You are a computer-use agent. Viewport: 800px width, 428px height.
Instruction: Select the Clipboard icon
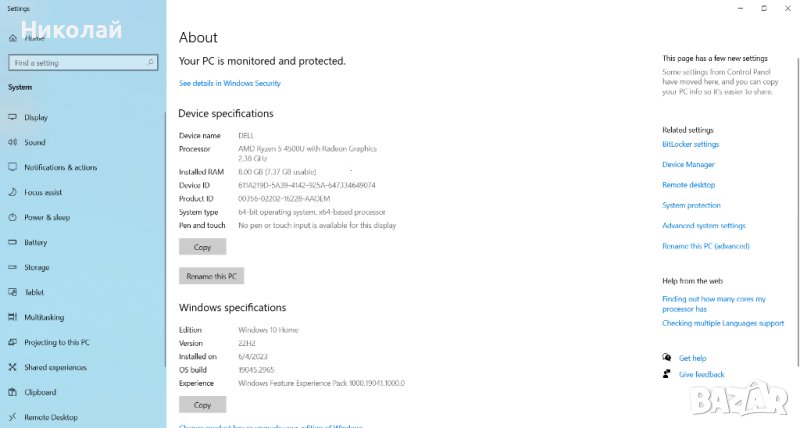tap(12, 392)
